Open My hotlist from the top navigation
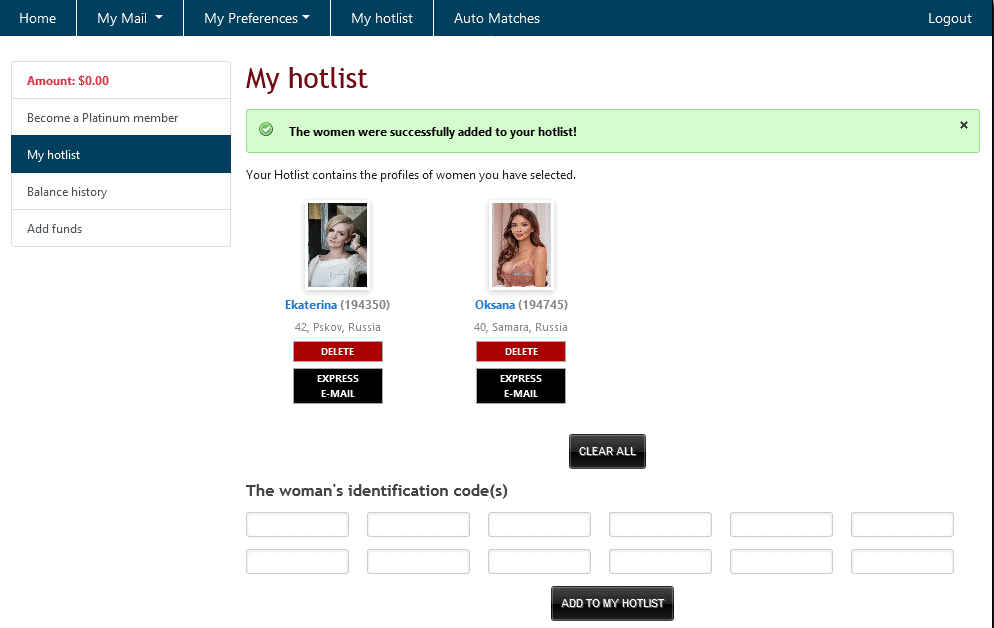Image resolution: width=994 pixels, height=628 pixels. pos(382,18)
